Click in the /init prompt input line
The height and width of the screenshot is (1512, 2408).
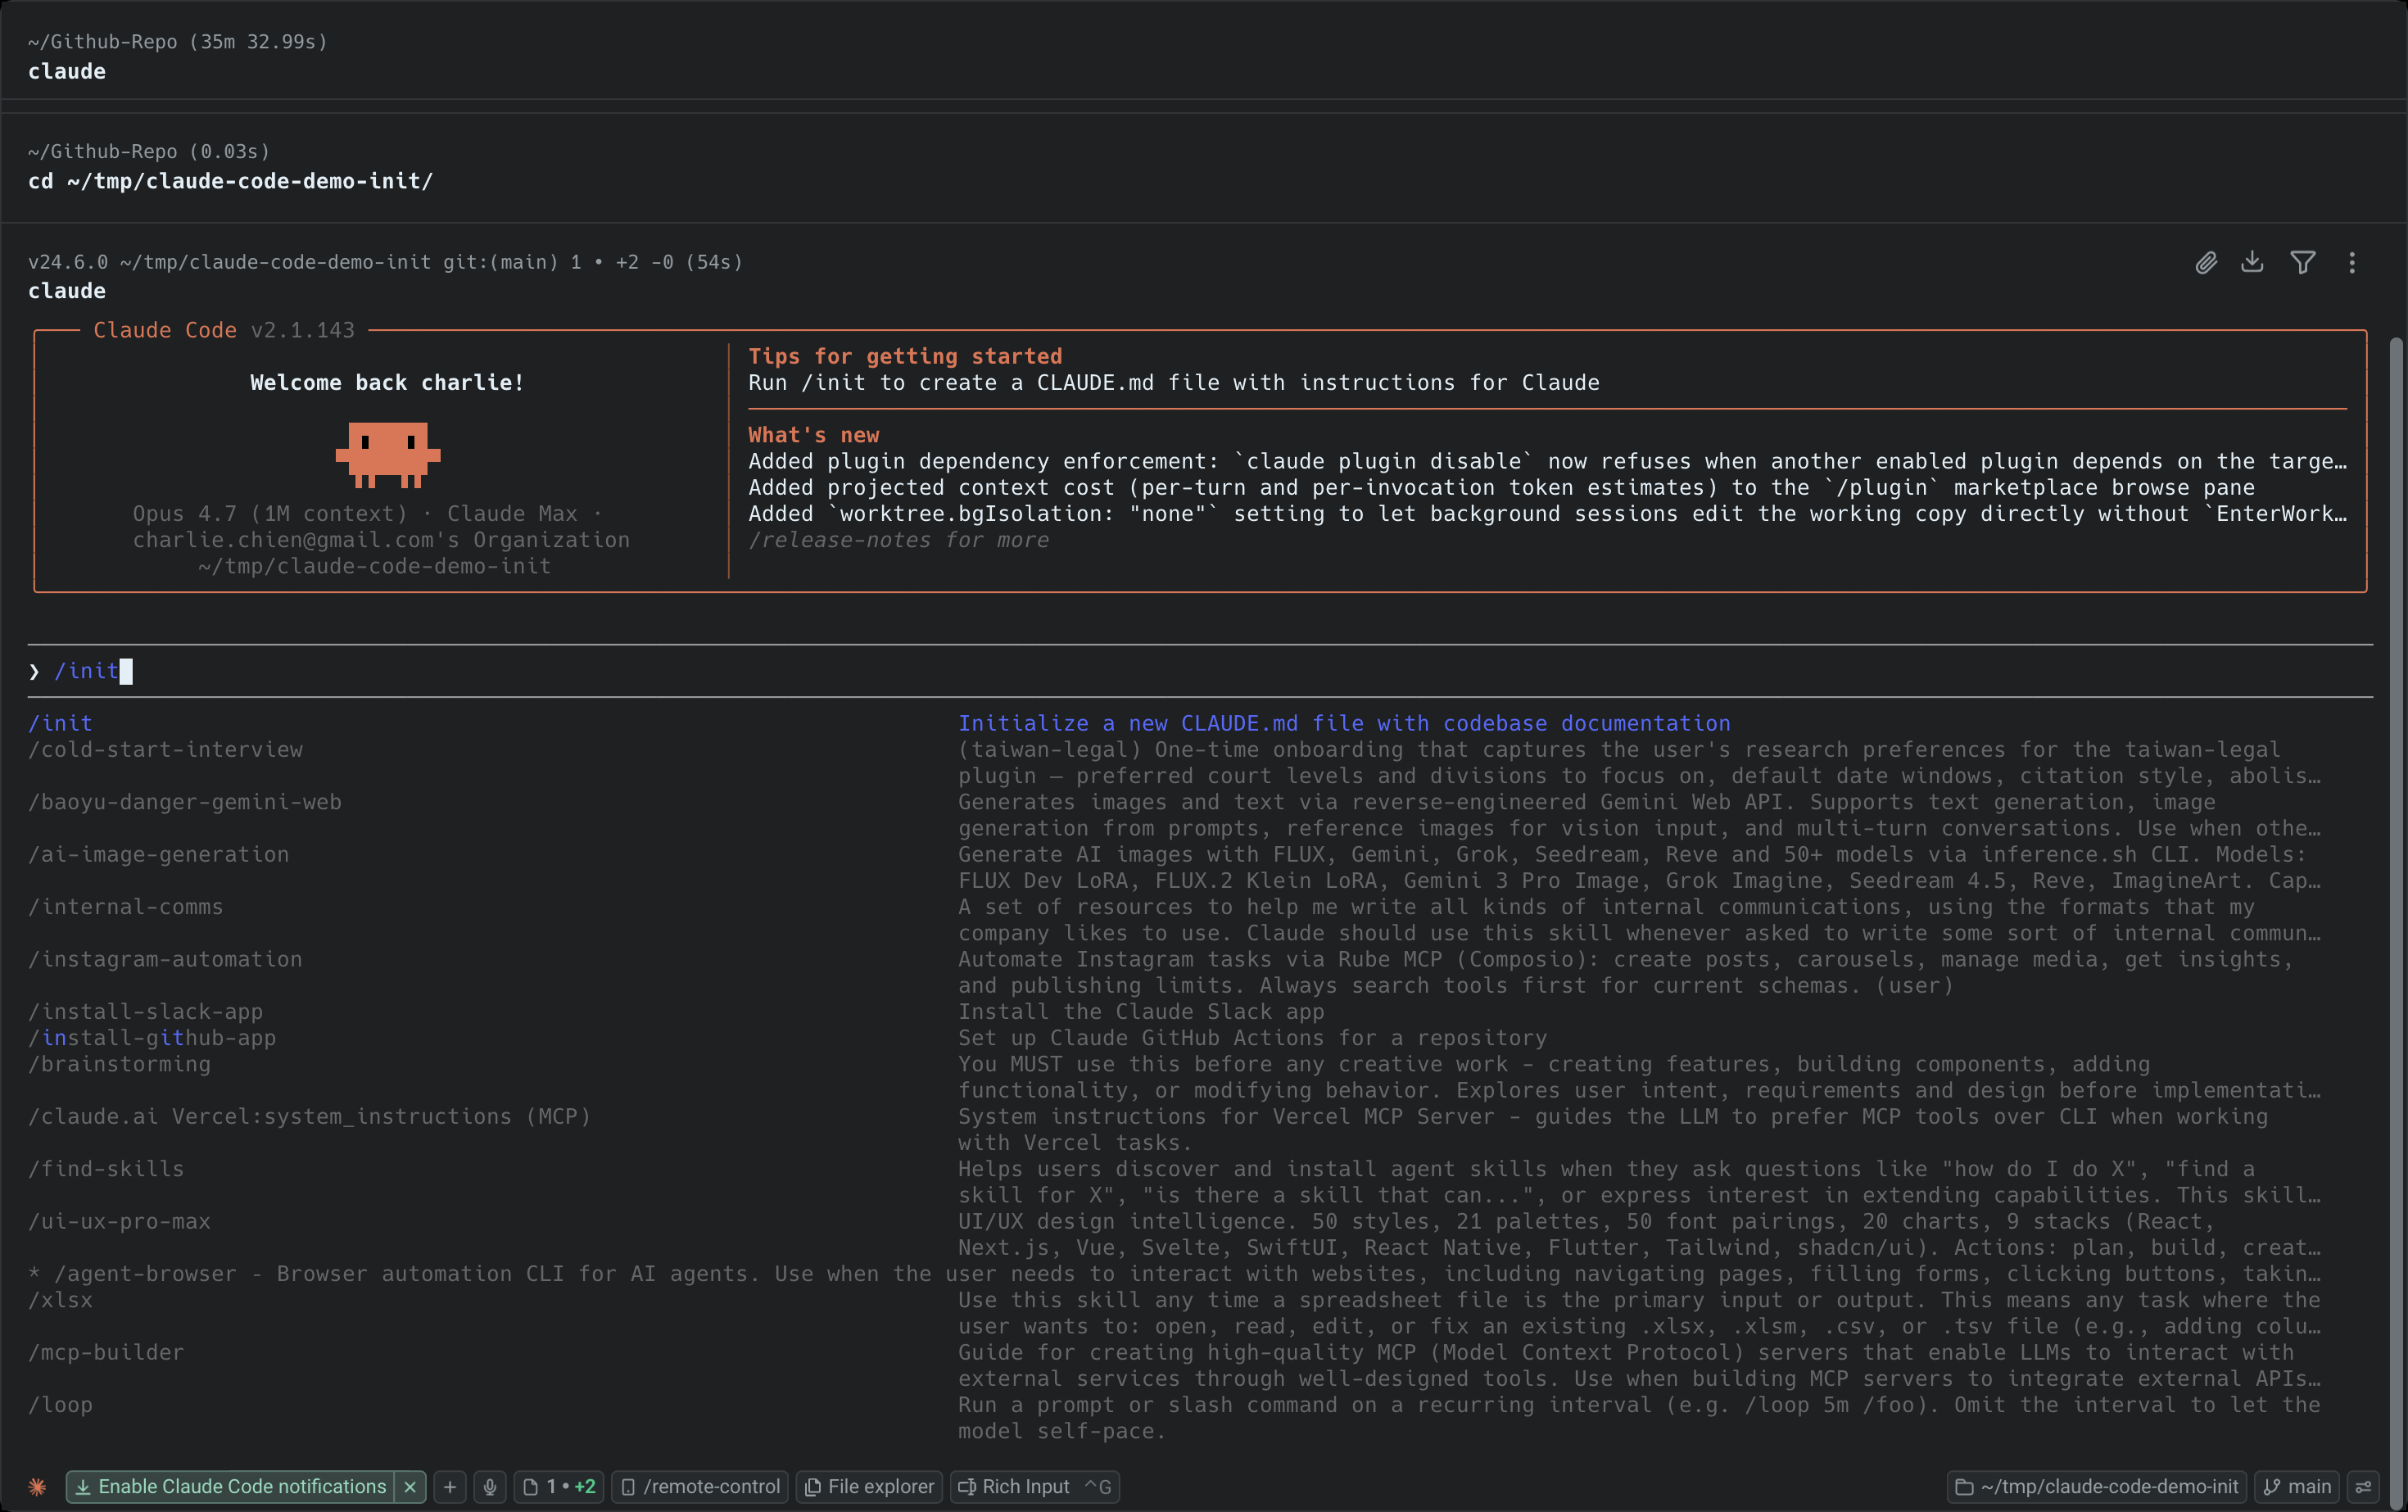(1200, 671)
